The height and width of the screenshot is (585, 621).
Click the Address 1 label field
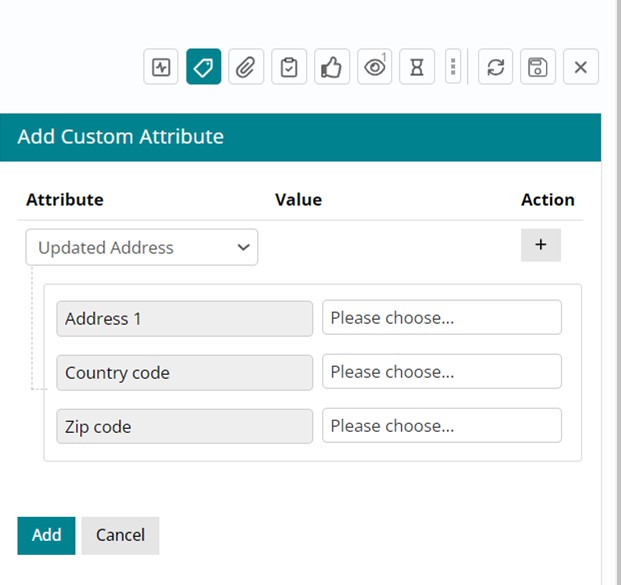click(185, 319)
